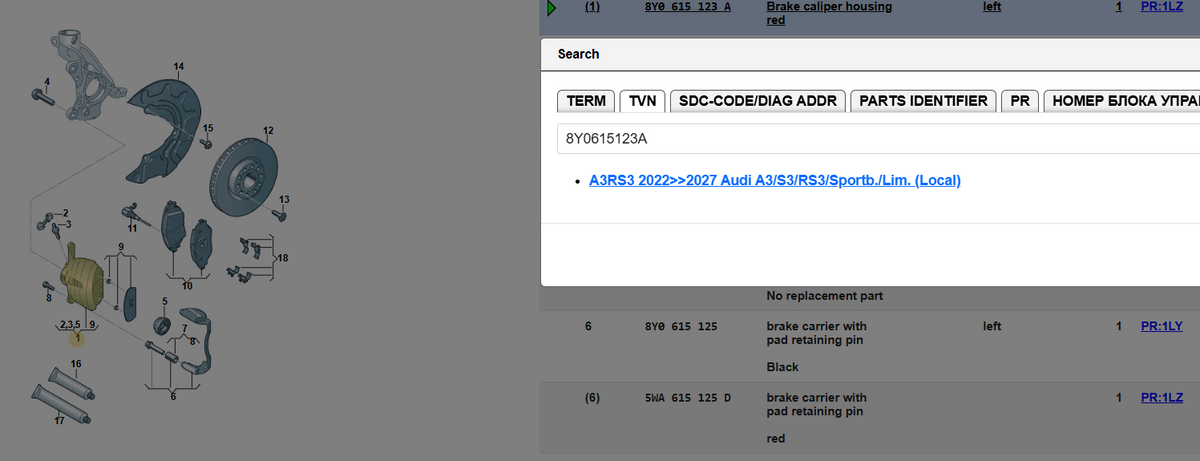Click the 'left' value in the 8Y0 615 125 row
The width and height of the screenshot is (1200, 461).
coord(992,326)
